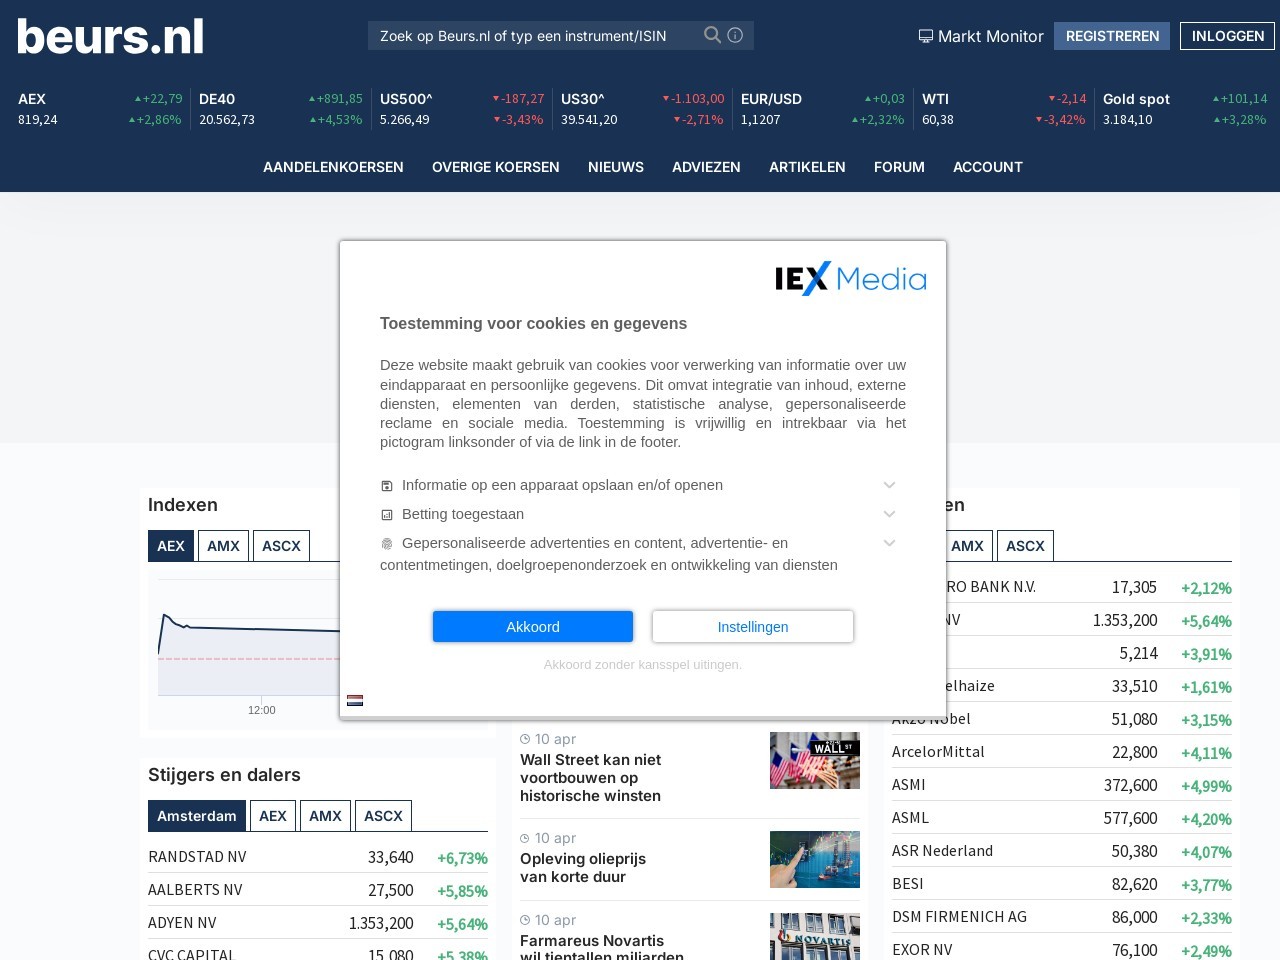
Task: Click the INLOGGEN button
Action: (1228, 36)
